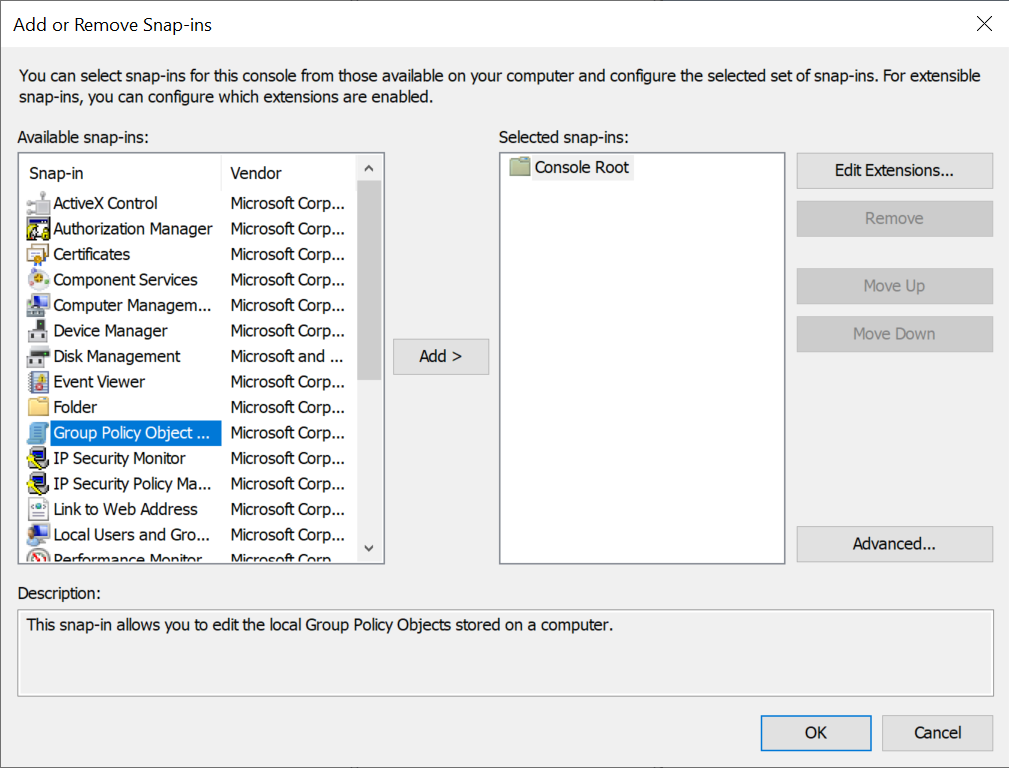Click the scroll down arrow in snap-in list
The image size is (1009, 768).
(369, 548)
